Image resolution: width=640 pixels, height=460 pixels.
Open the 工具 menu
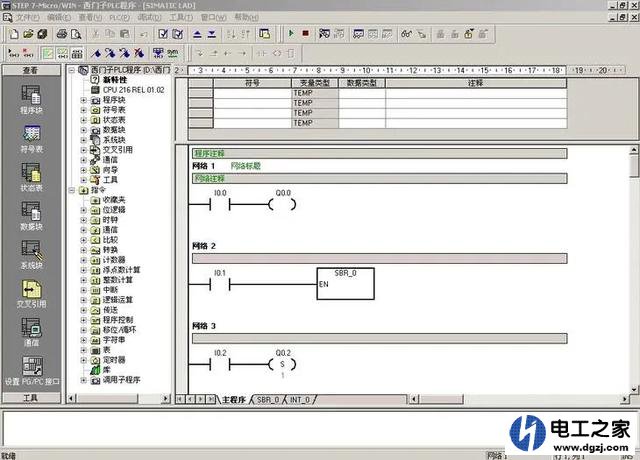(181, 18)
